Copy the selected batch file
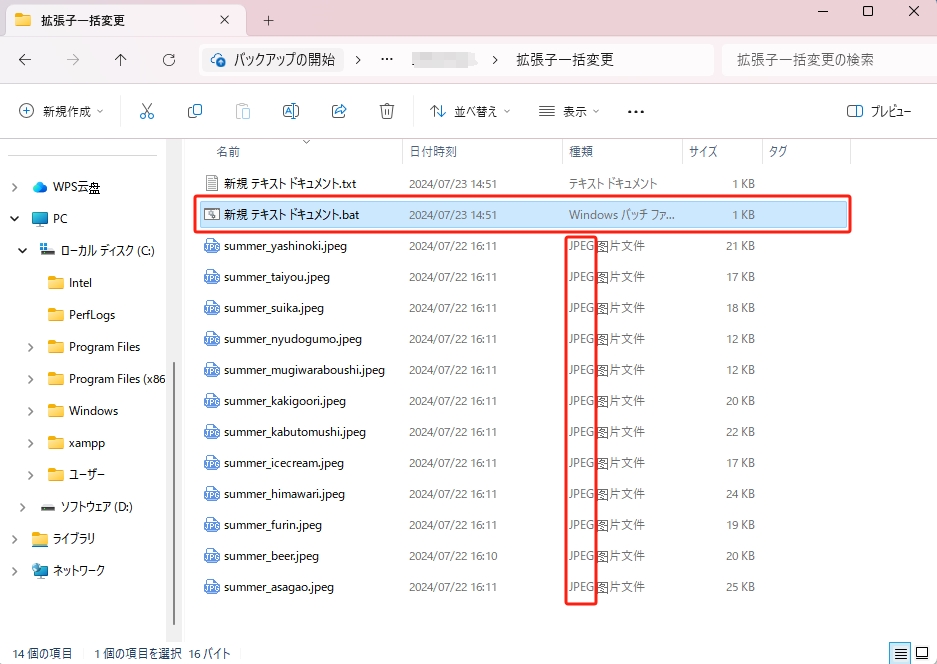Screen dimensions: 937x664 [195, 111]
